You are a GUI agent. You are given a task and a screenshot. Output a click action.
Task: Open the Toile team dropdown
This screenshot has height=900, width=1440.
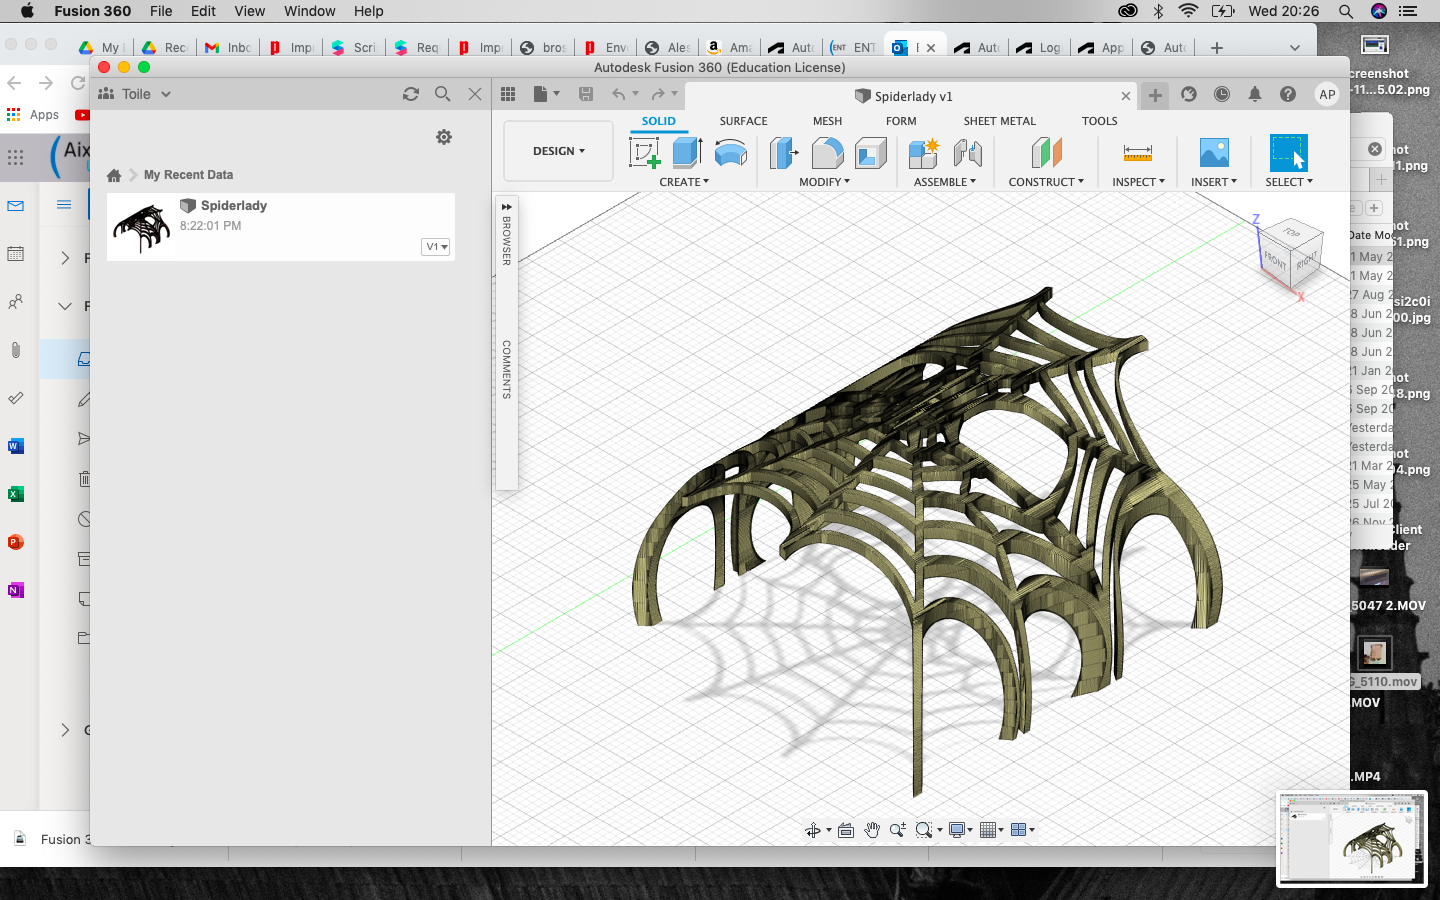pyautogui.click(x=136, y=94)
